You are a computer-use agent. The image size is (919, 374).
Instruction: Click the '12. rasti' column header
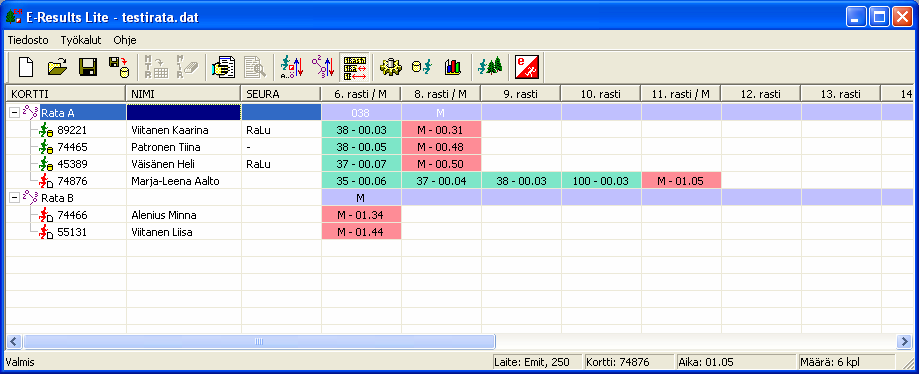click(761, 94)
